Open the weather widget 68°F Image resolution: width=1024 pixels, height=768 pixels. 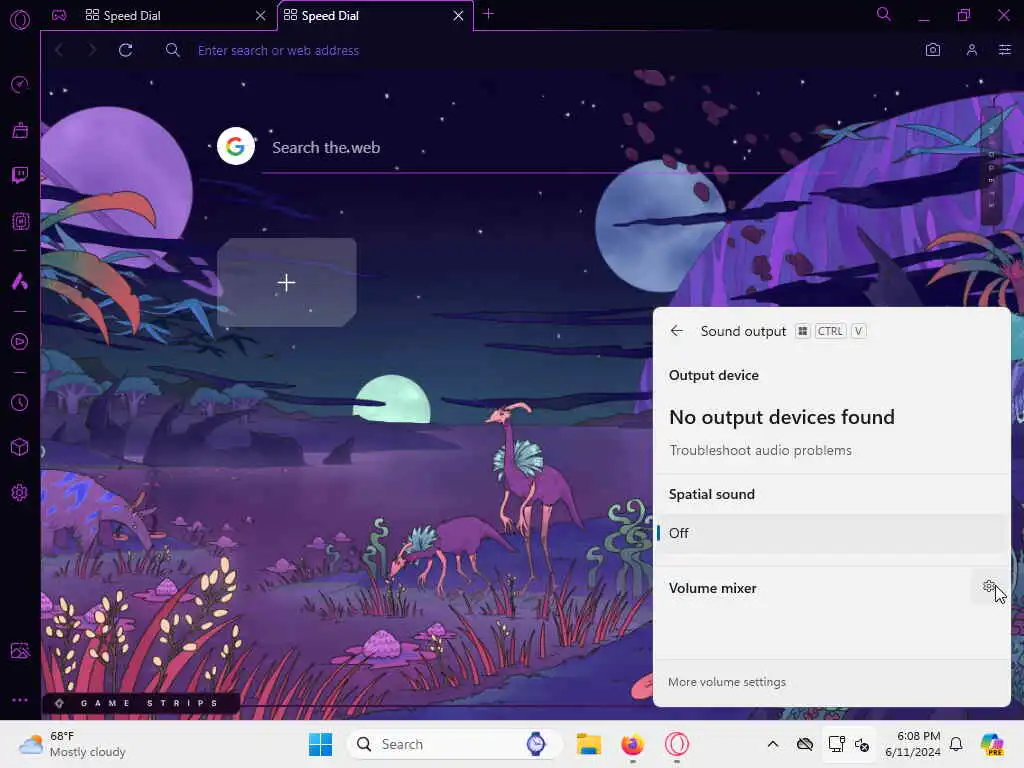tap(72, 744)
